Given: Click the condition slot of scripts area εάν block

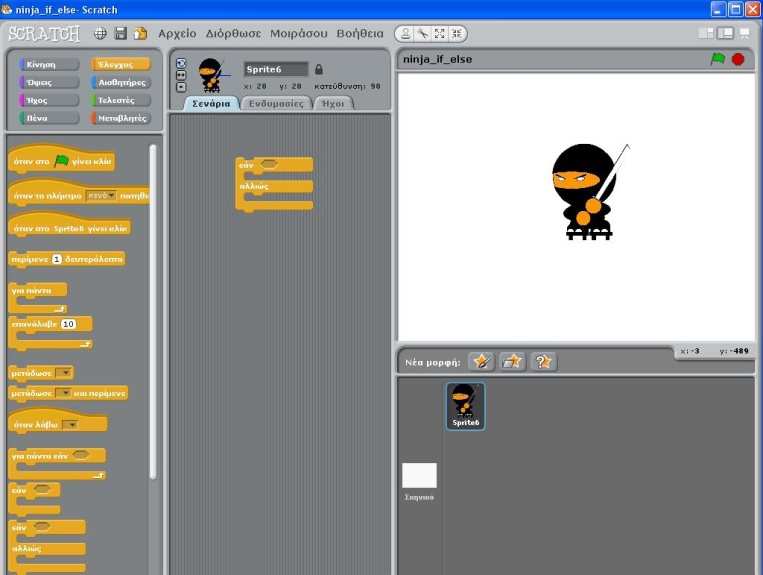Looking at the screenshot, I should (269, 164).
